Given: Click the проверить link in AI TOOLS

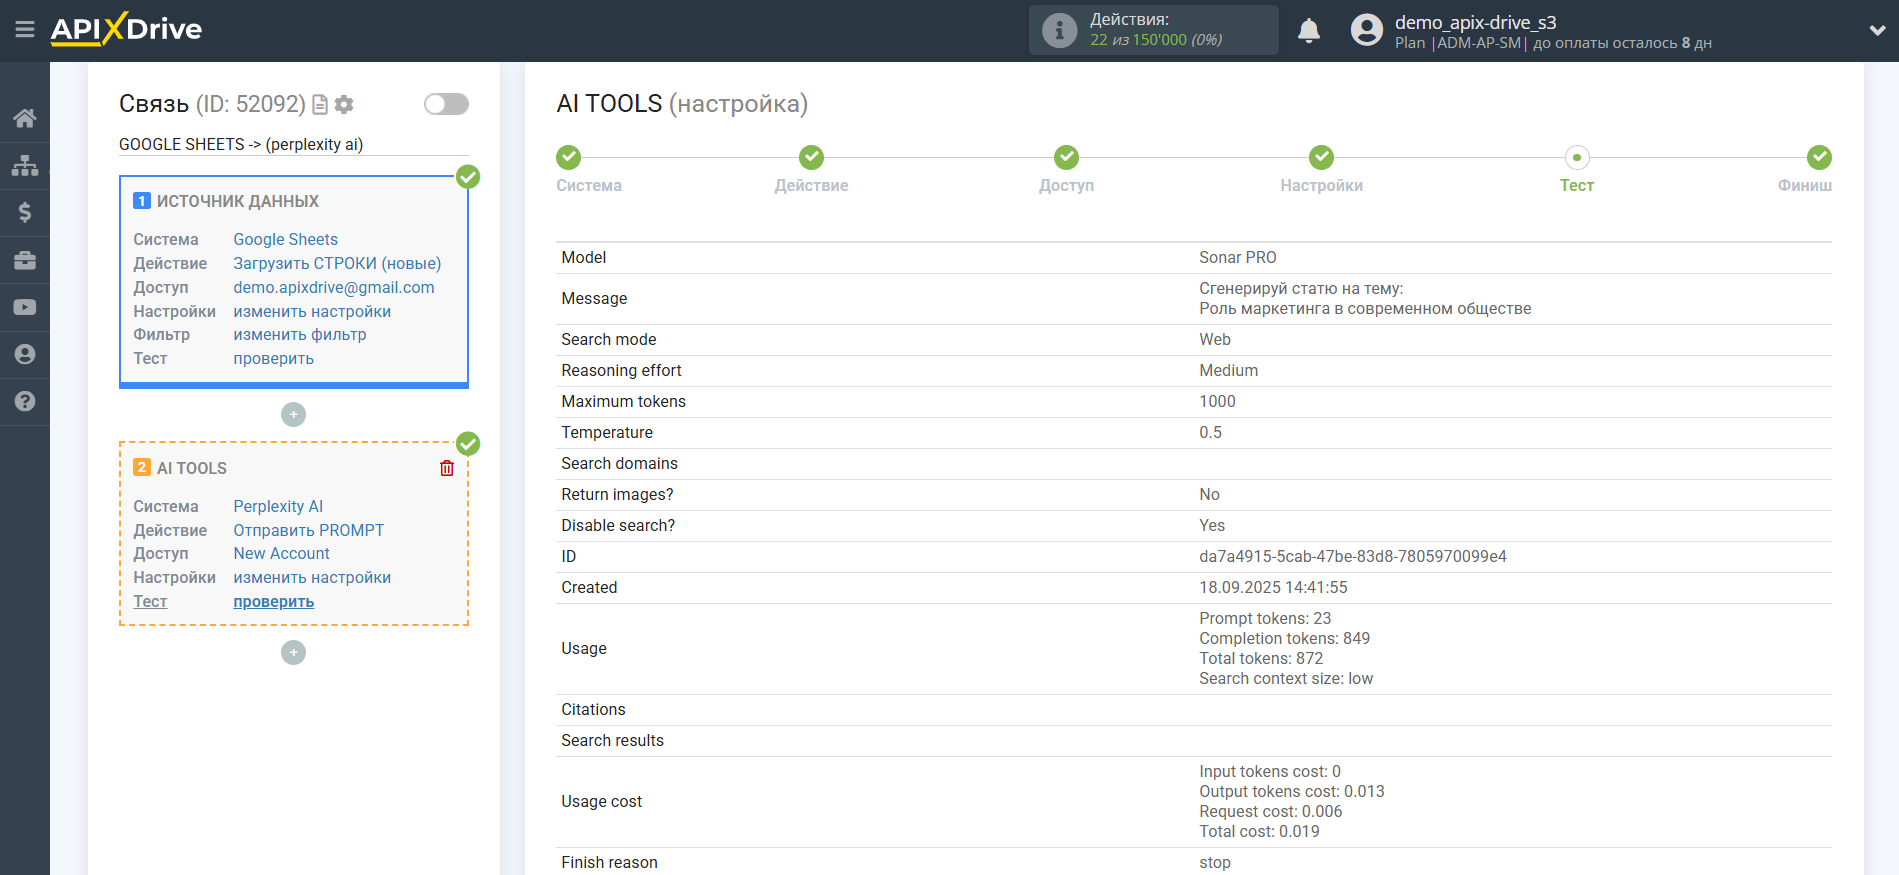Looking at the screenshot, I should [273, 602].
